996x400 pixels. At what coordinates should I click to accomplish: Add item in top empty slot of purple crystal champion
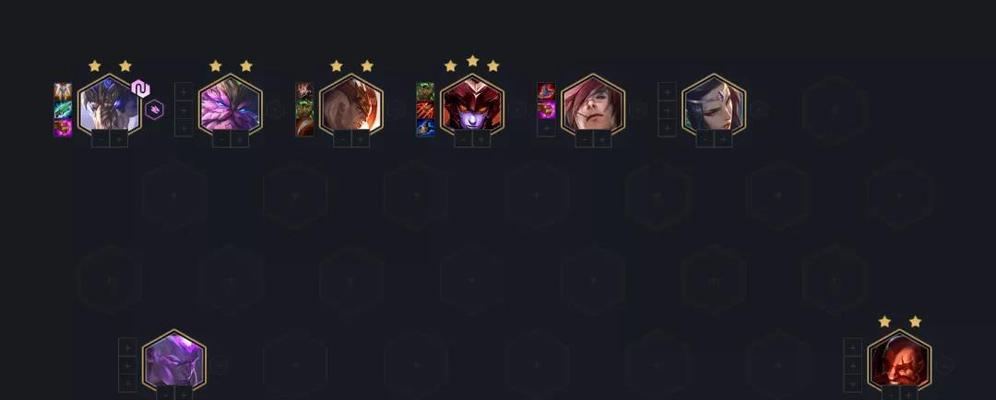184,91
